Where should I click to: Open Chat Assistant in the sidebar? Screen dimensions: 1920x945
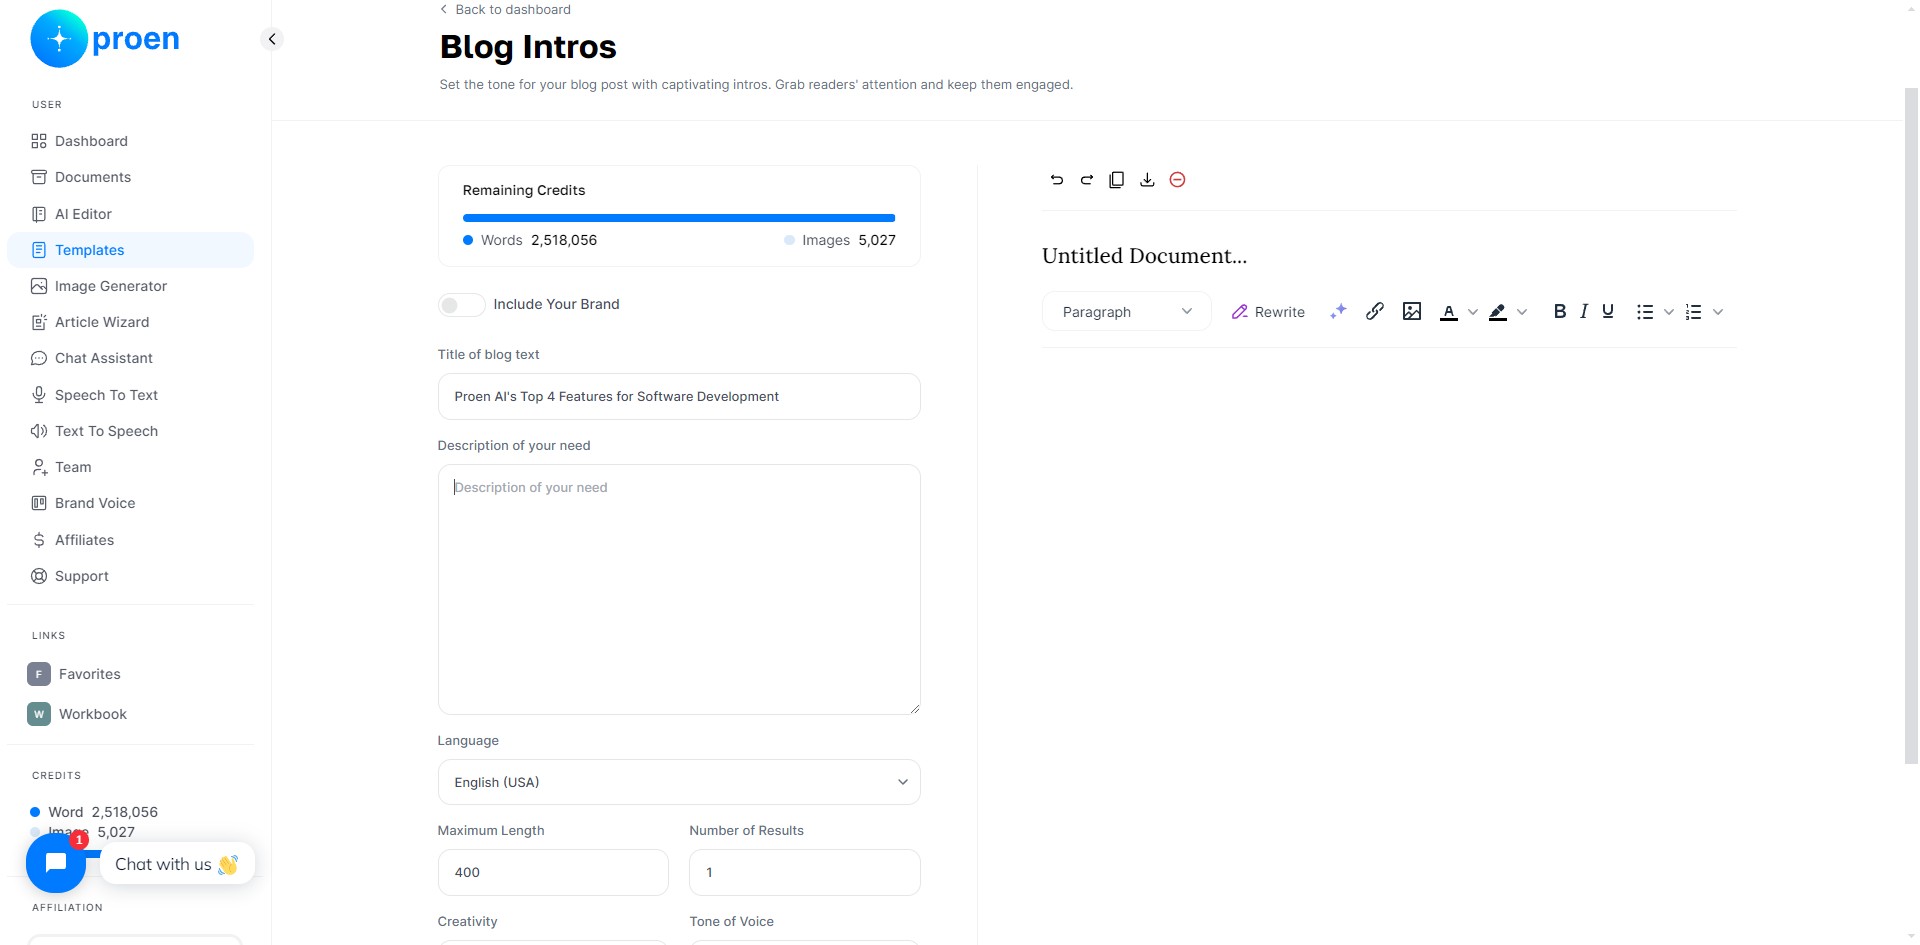[130, 358]
